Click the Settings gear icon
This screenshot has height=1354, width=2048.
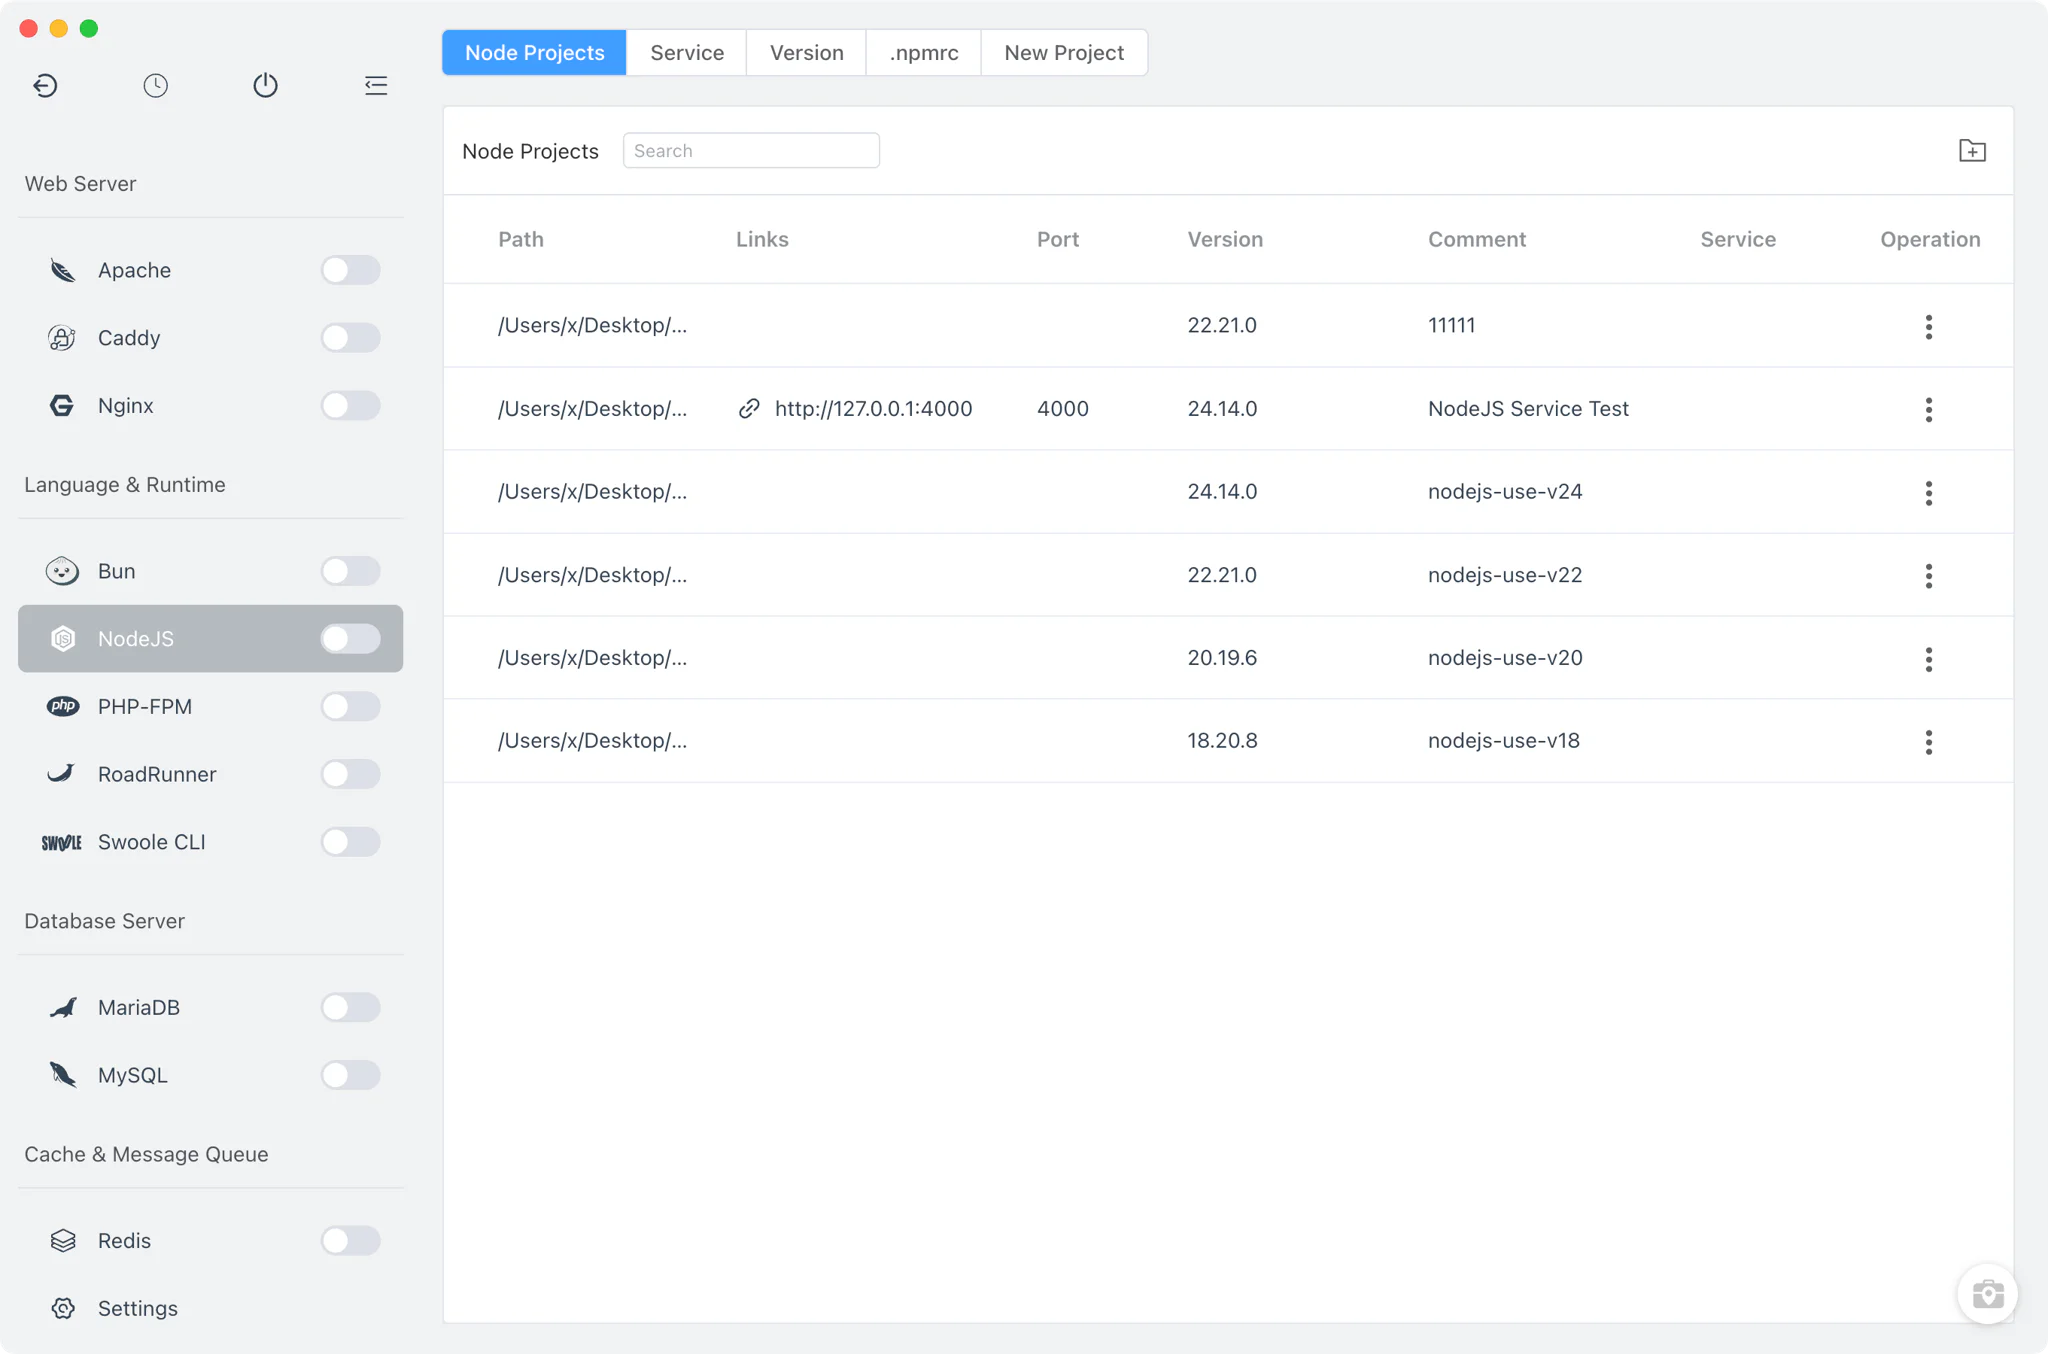pyautogui.click(x=62, y=1308)
